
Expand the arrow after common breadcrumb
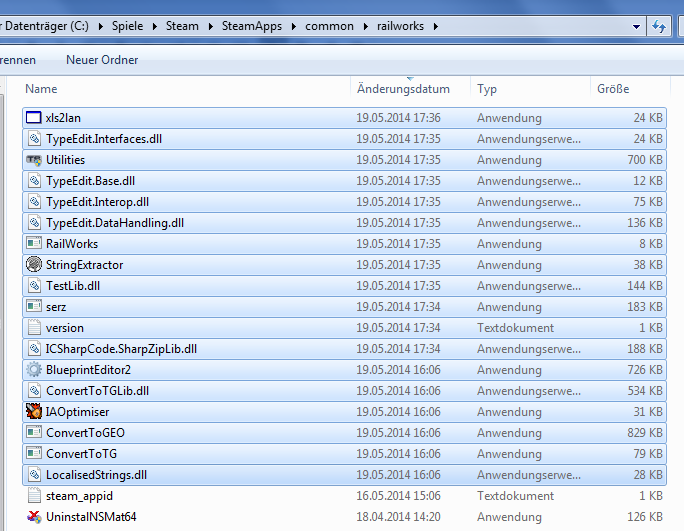coord(366,27)
